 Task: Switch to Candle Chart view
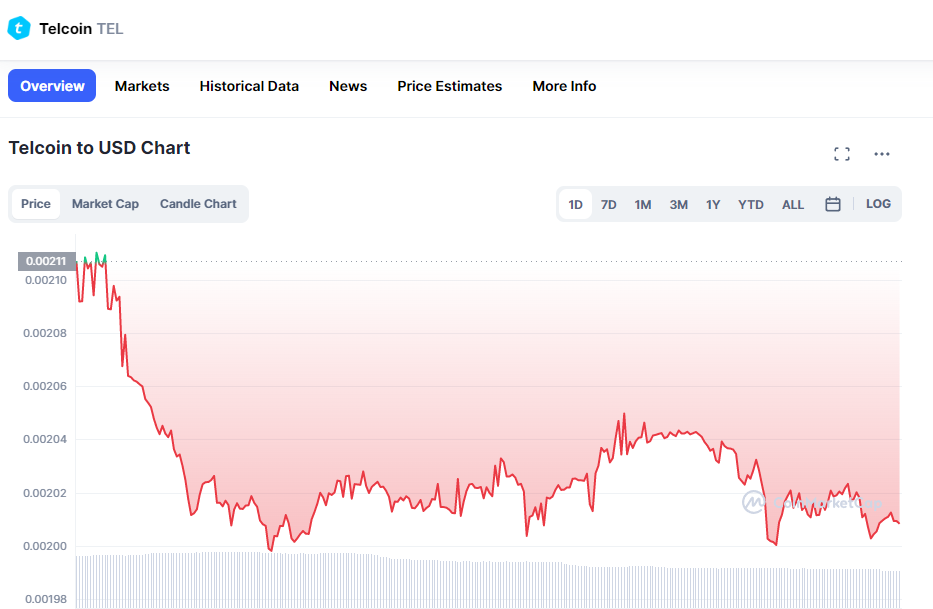pos(198,204)
